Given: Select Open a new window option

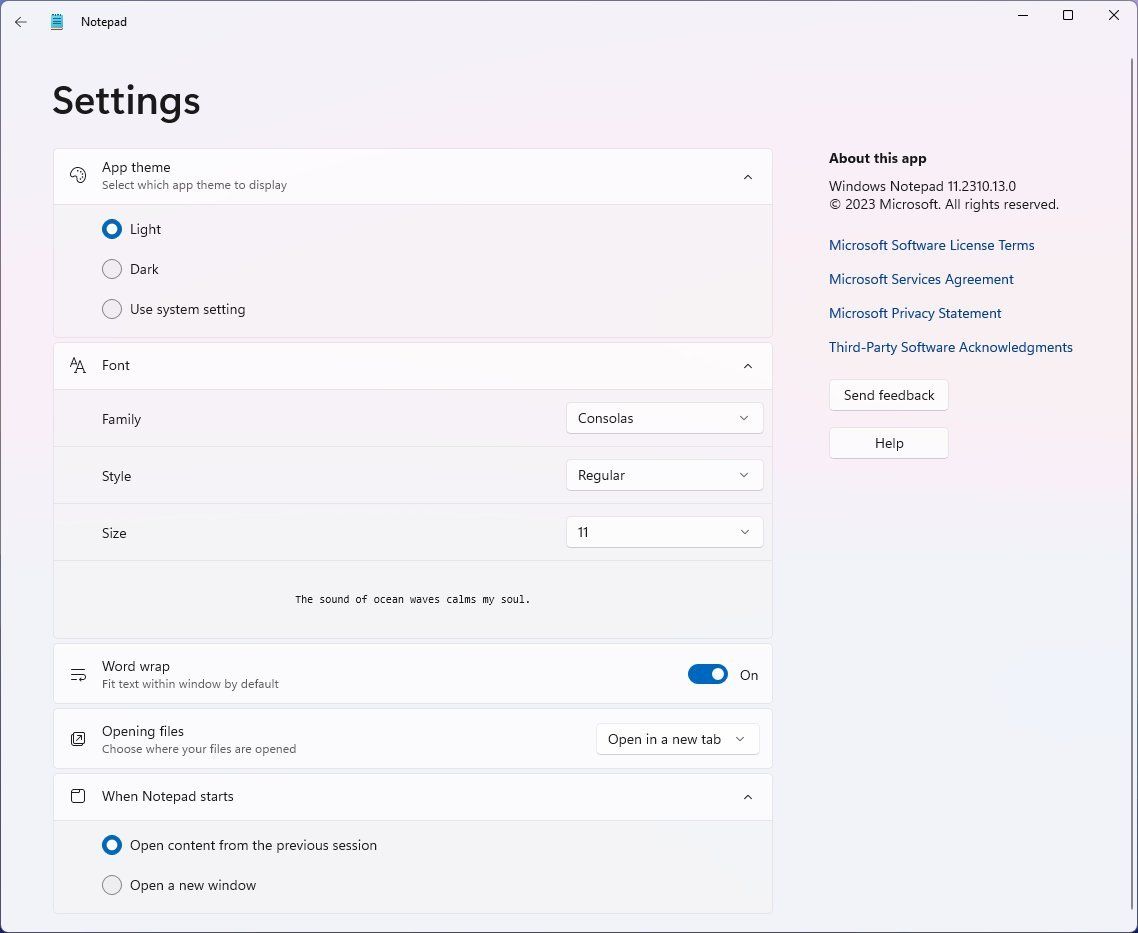Looking at the screenshot, I should tap(112, 885).
